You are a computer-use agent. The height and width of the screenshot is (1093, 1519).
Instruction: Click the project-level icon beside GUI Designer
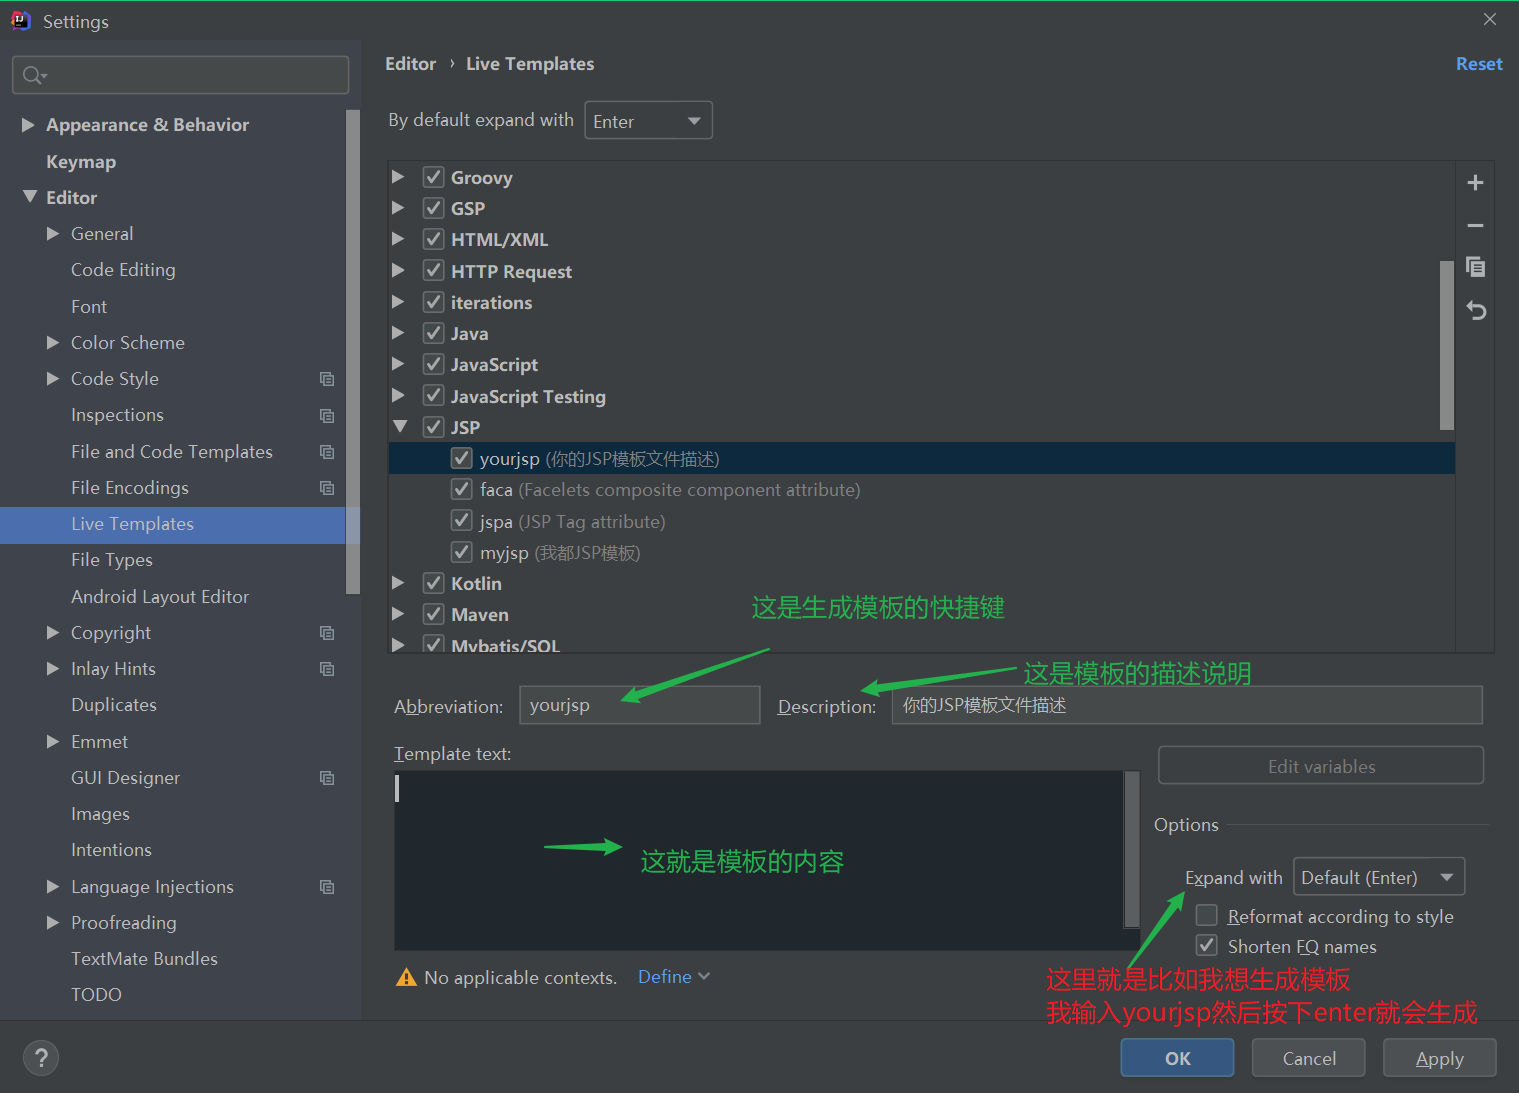327,778
